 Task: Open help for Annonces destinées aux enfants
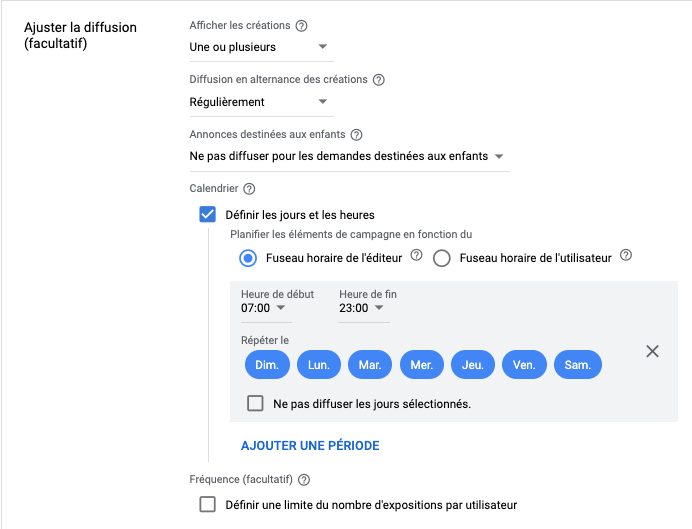tap(357, 135)
